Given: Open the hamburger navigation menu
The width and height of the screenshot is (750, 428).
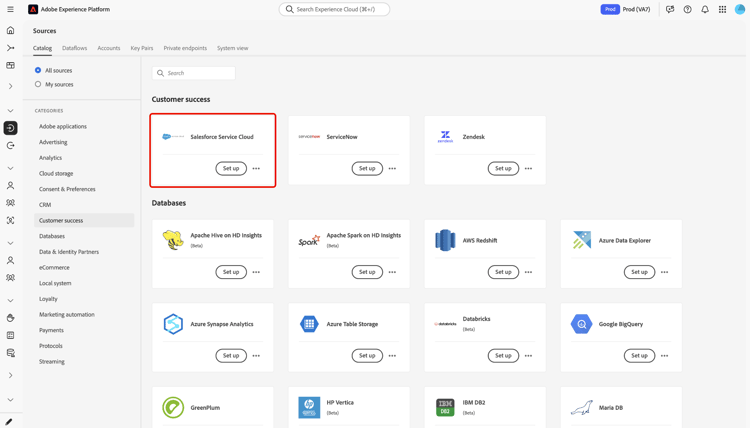Looking at the screenshot, I should [11, 9].
